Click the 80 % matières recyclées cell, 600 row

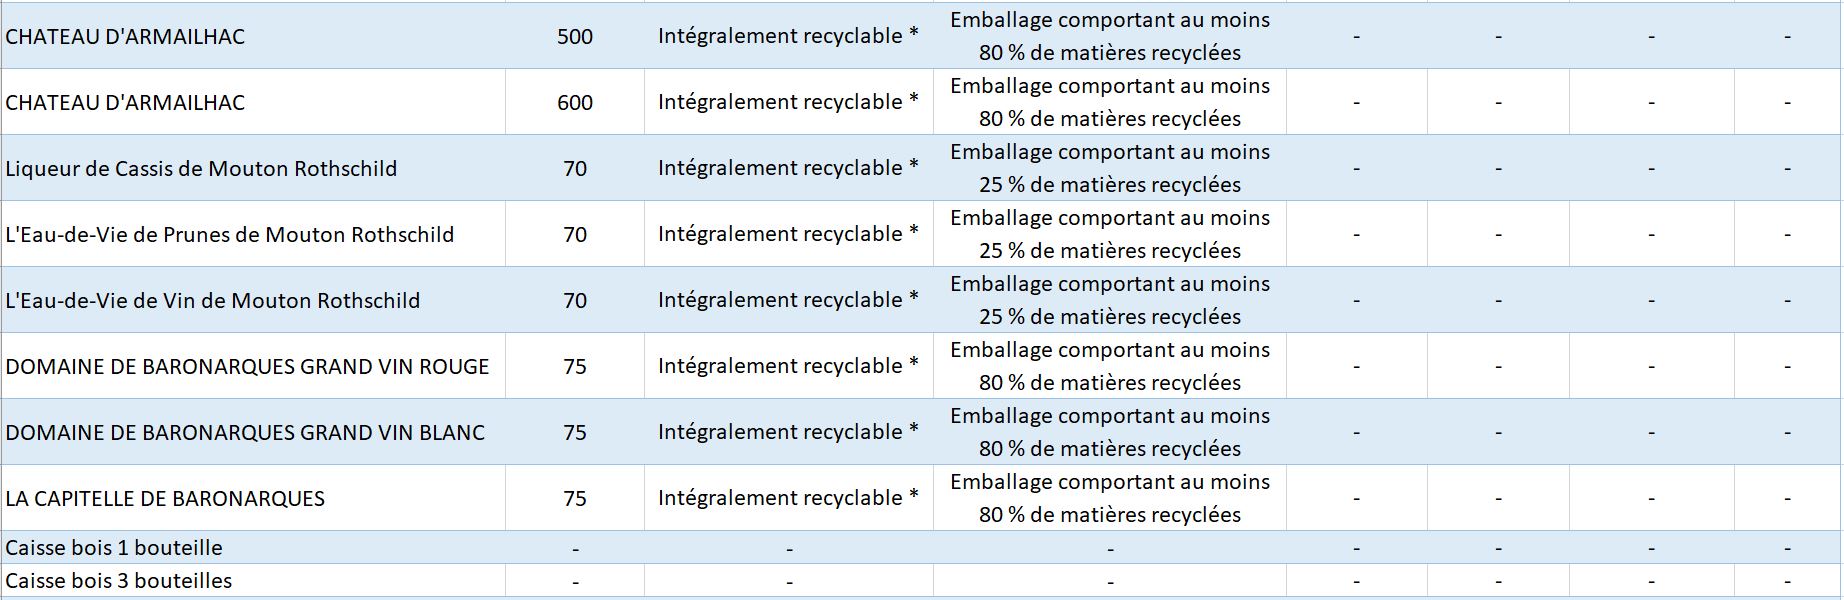click(1110, 102)
